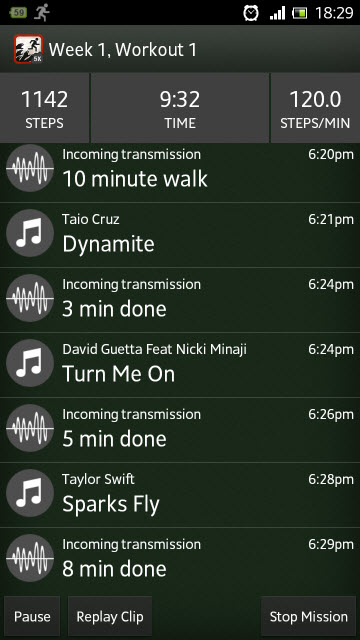
Task: Select the 6:29pm 8 min done transmission
Action: 180,559
